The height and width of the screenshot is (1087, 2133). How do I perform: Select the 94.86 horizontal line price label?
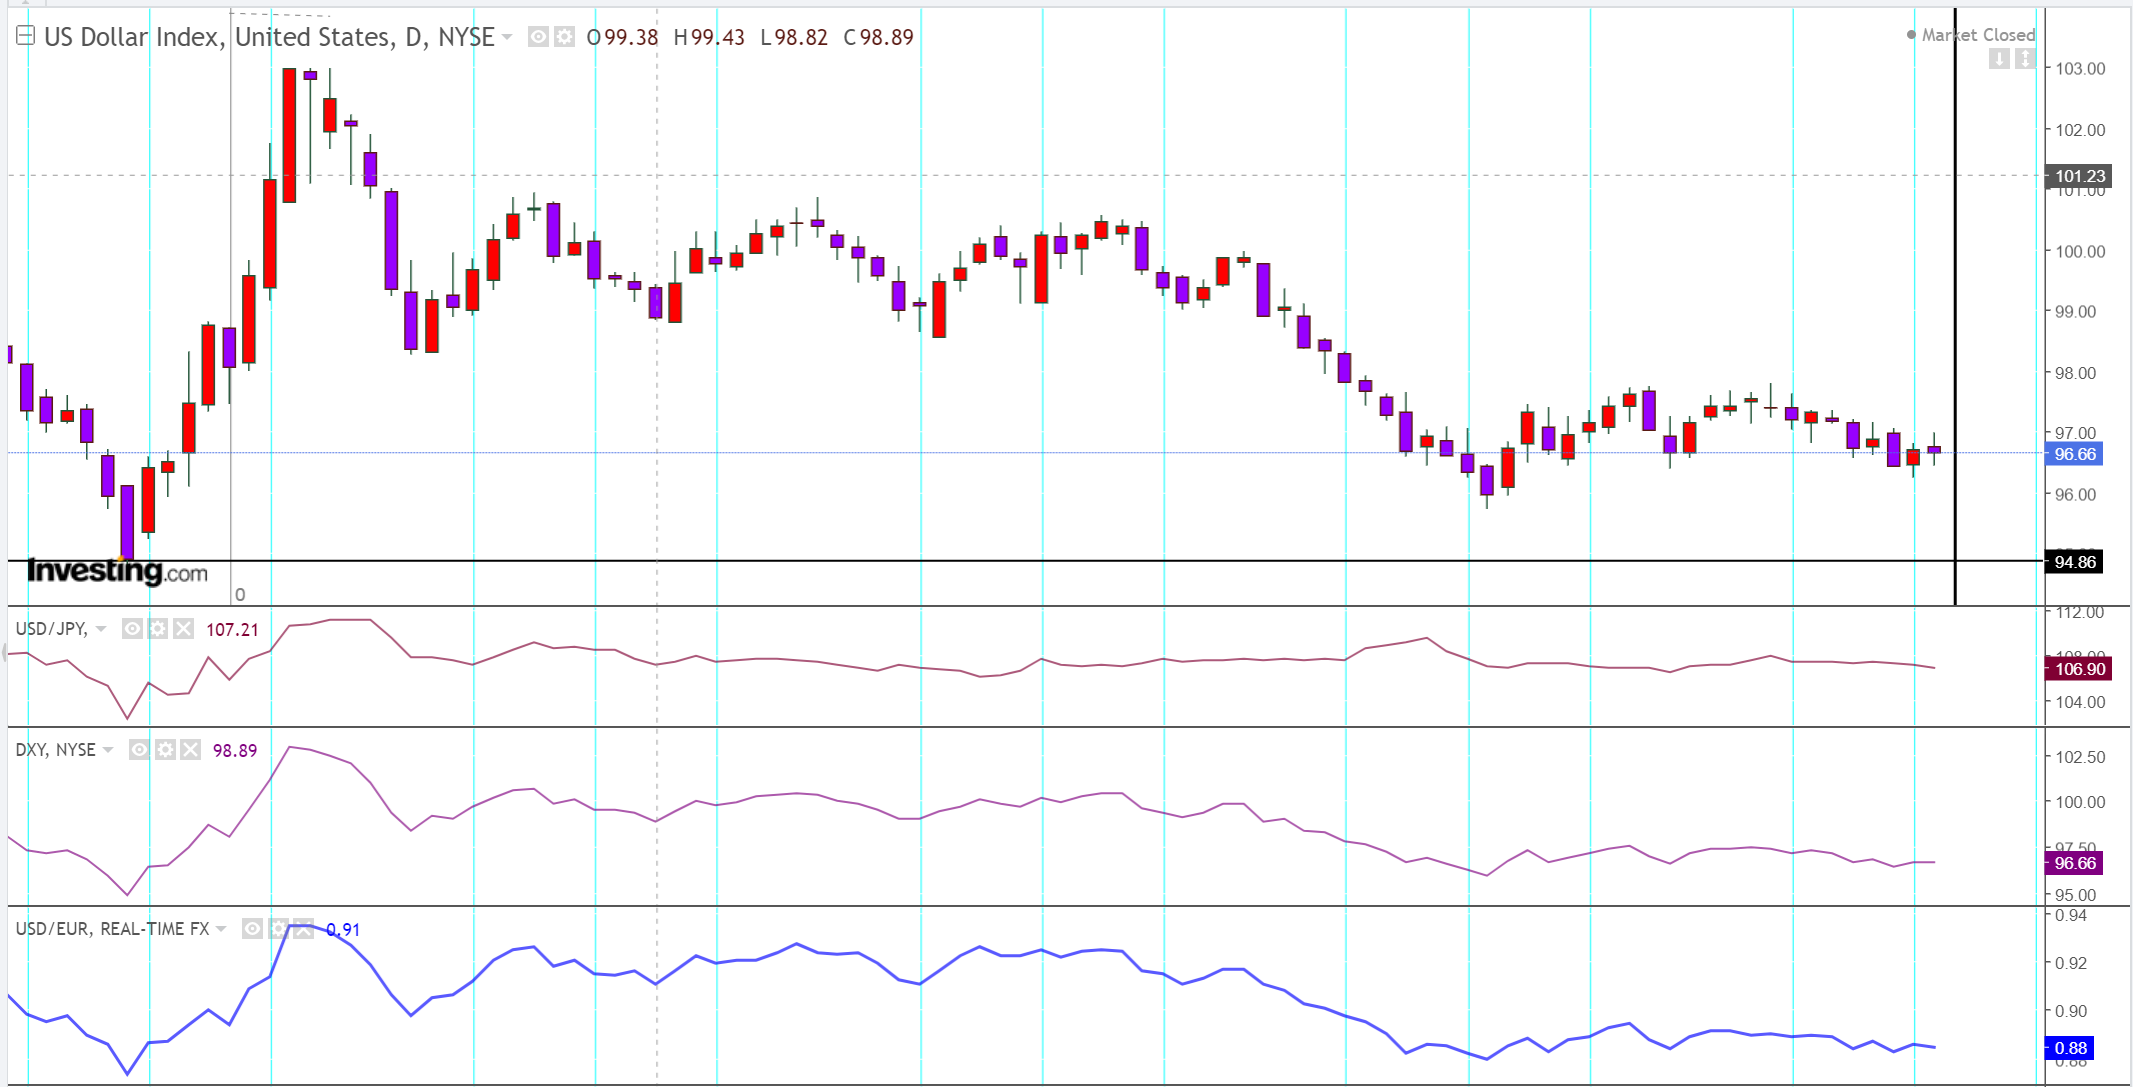pyautogui.click(x=2074, y=562)
